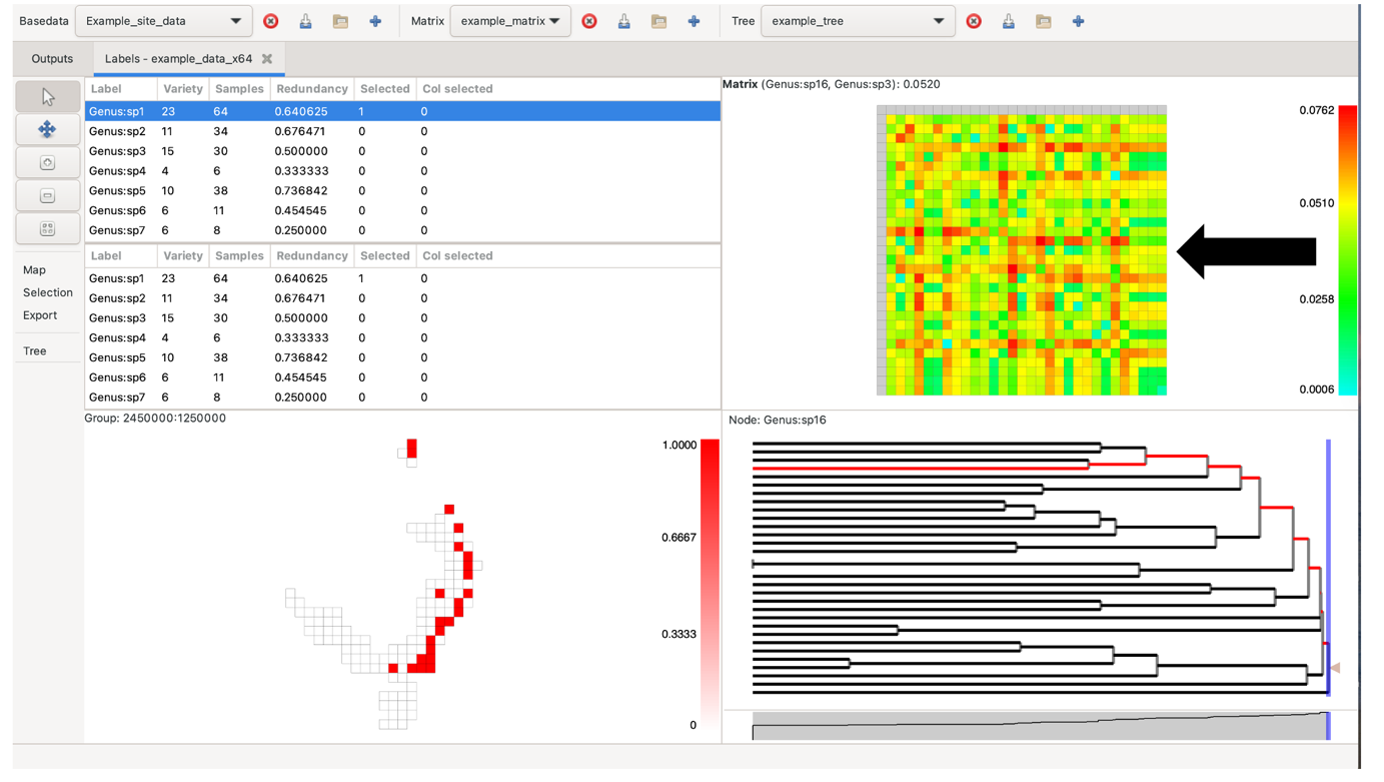
Task: Open the Export menu in sidebar
Action: (40, 316)
